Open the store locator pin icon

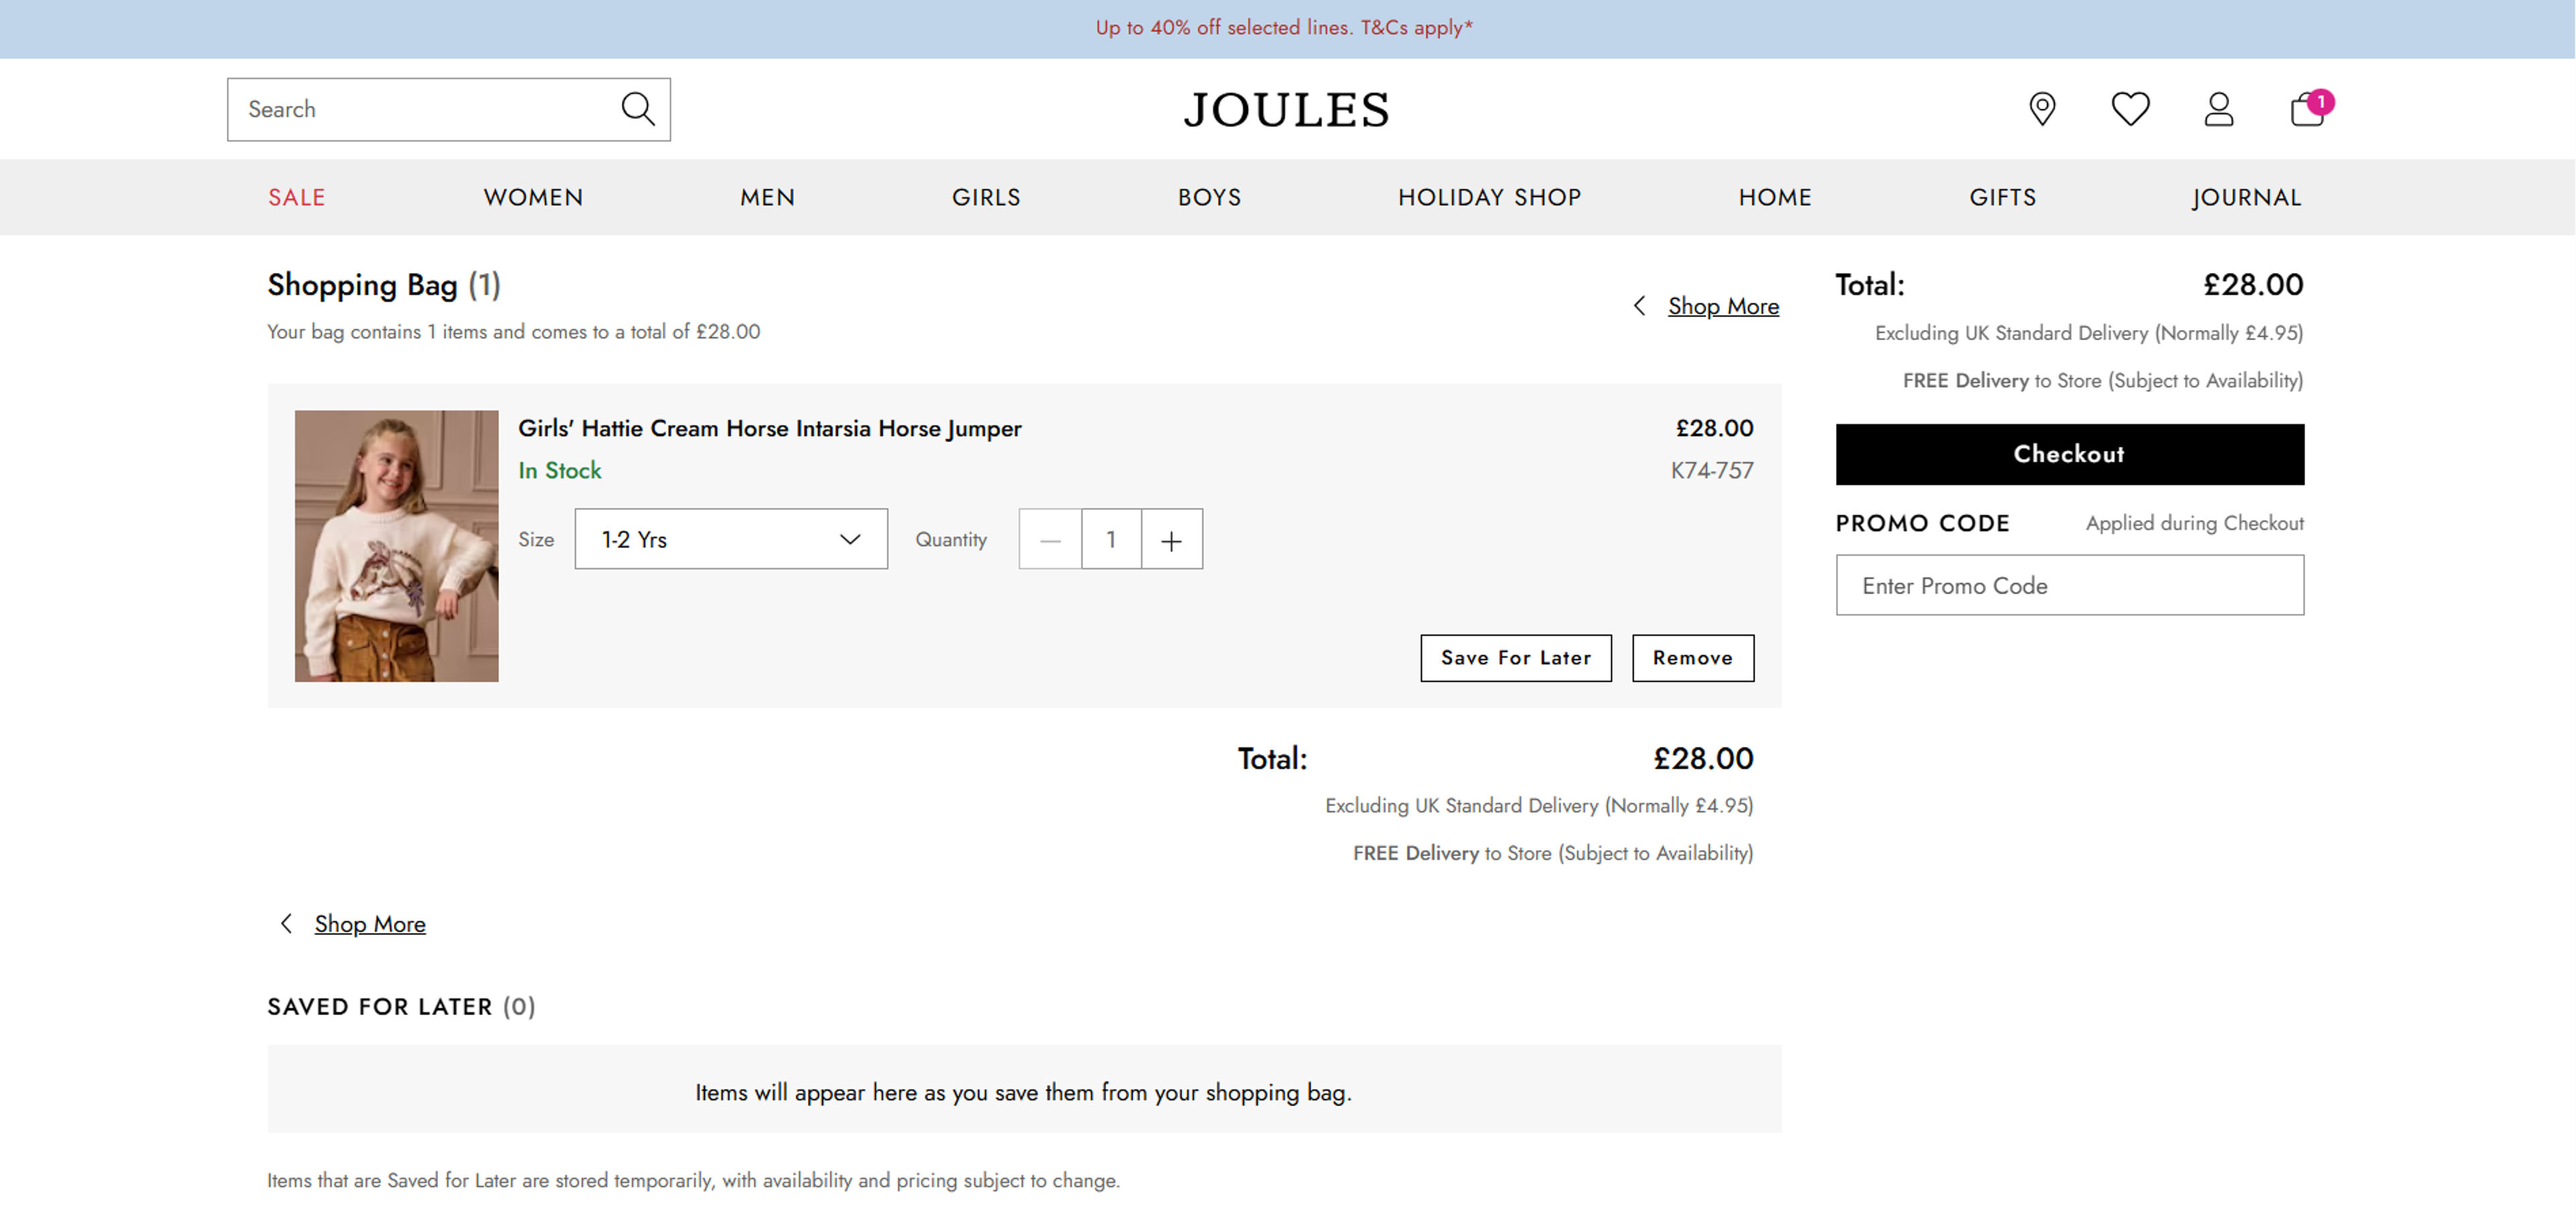pyautogui.click(x=2042, y=109)
